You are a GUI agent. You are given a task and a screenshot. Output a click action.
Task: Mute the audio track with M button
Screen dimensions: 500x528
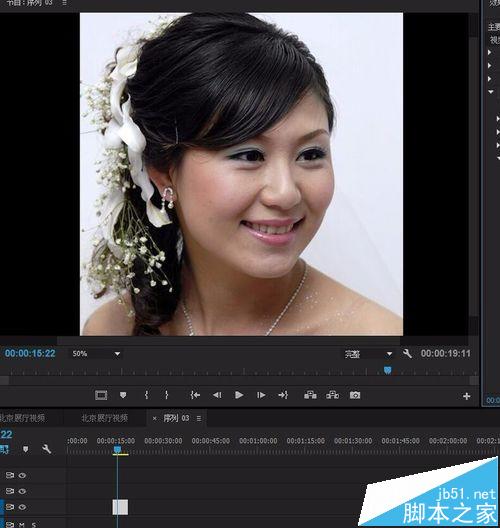pyautogui.click(x=22, y=525)
